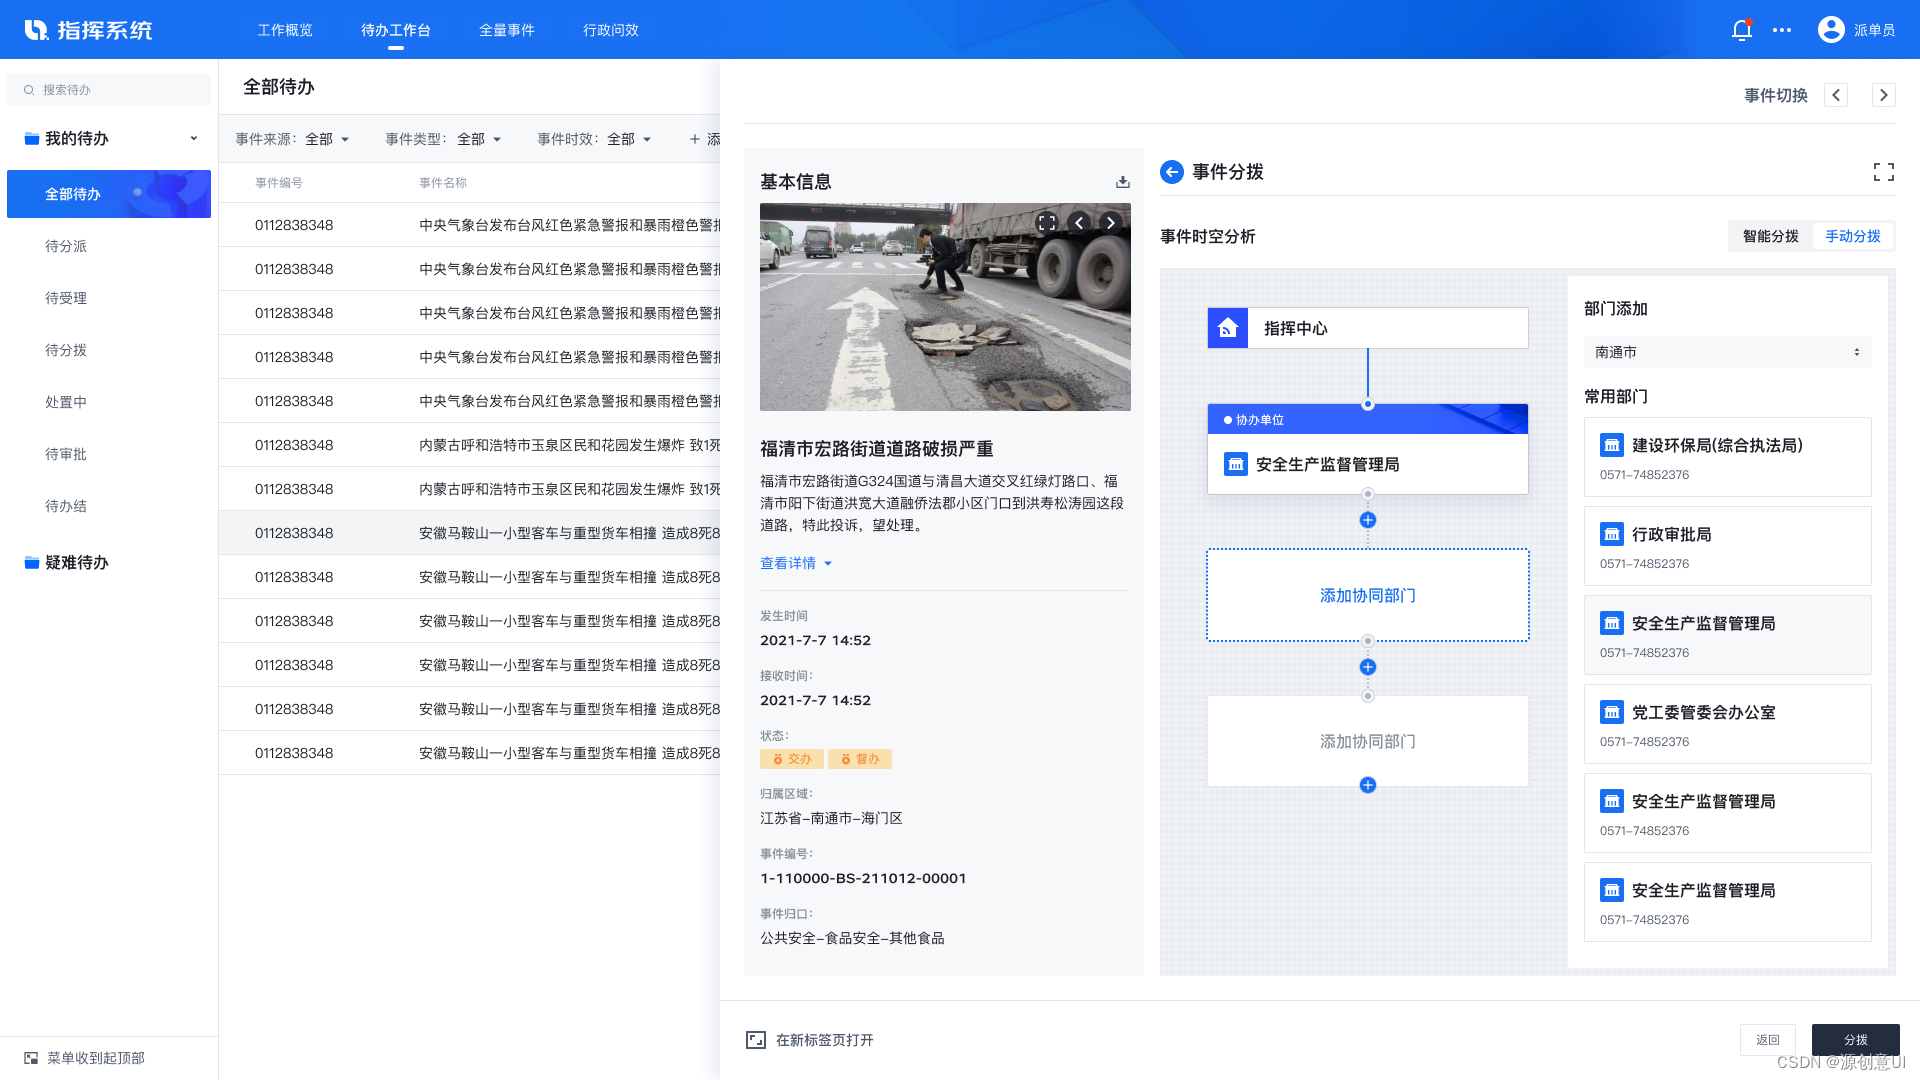Click the notification bell icon
Screen dimensions: 1920x1080
tap(1741, 30)
